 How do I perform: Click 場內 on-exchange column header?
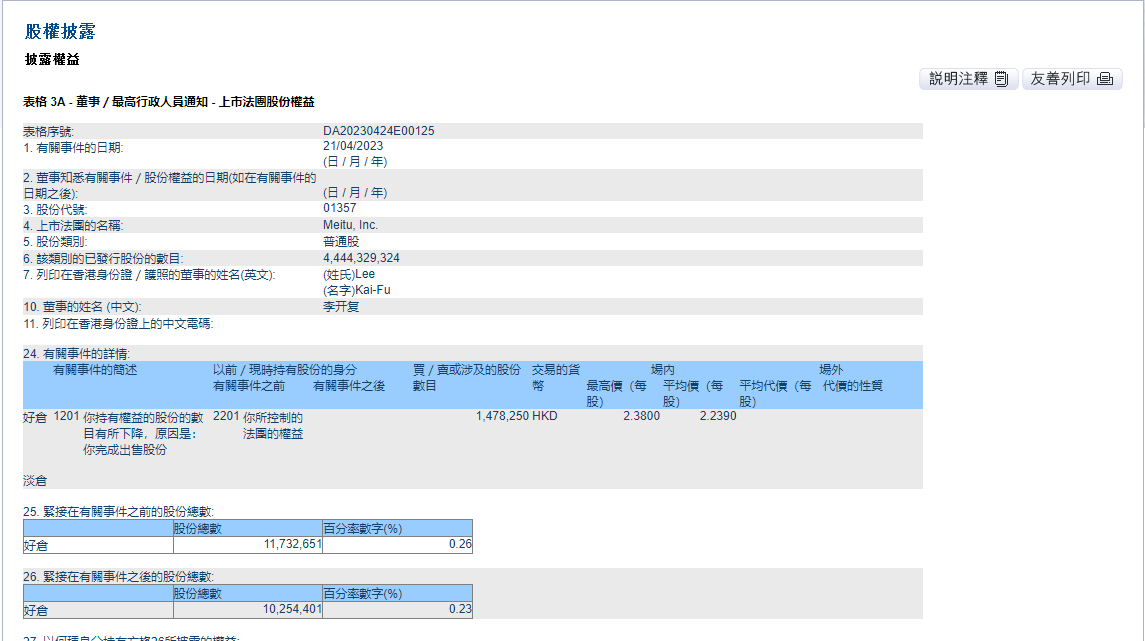click(663, 369)
